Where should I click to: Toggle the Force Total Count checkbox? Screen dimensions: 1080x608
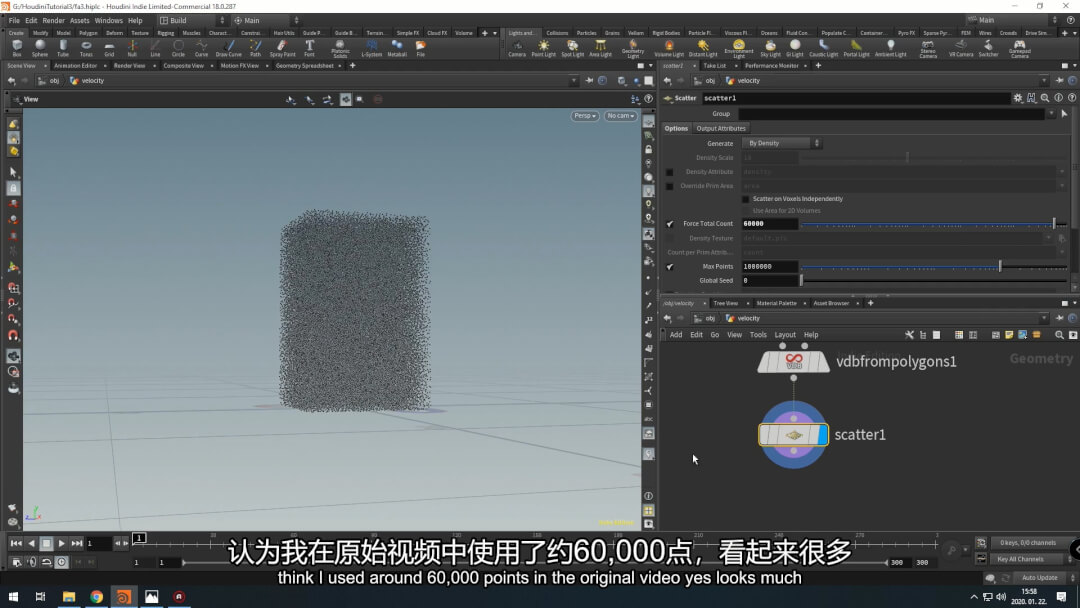(x=669, y=224)
